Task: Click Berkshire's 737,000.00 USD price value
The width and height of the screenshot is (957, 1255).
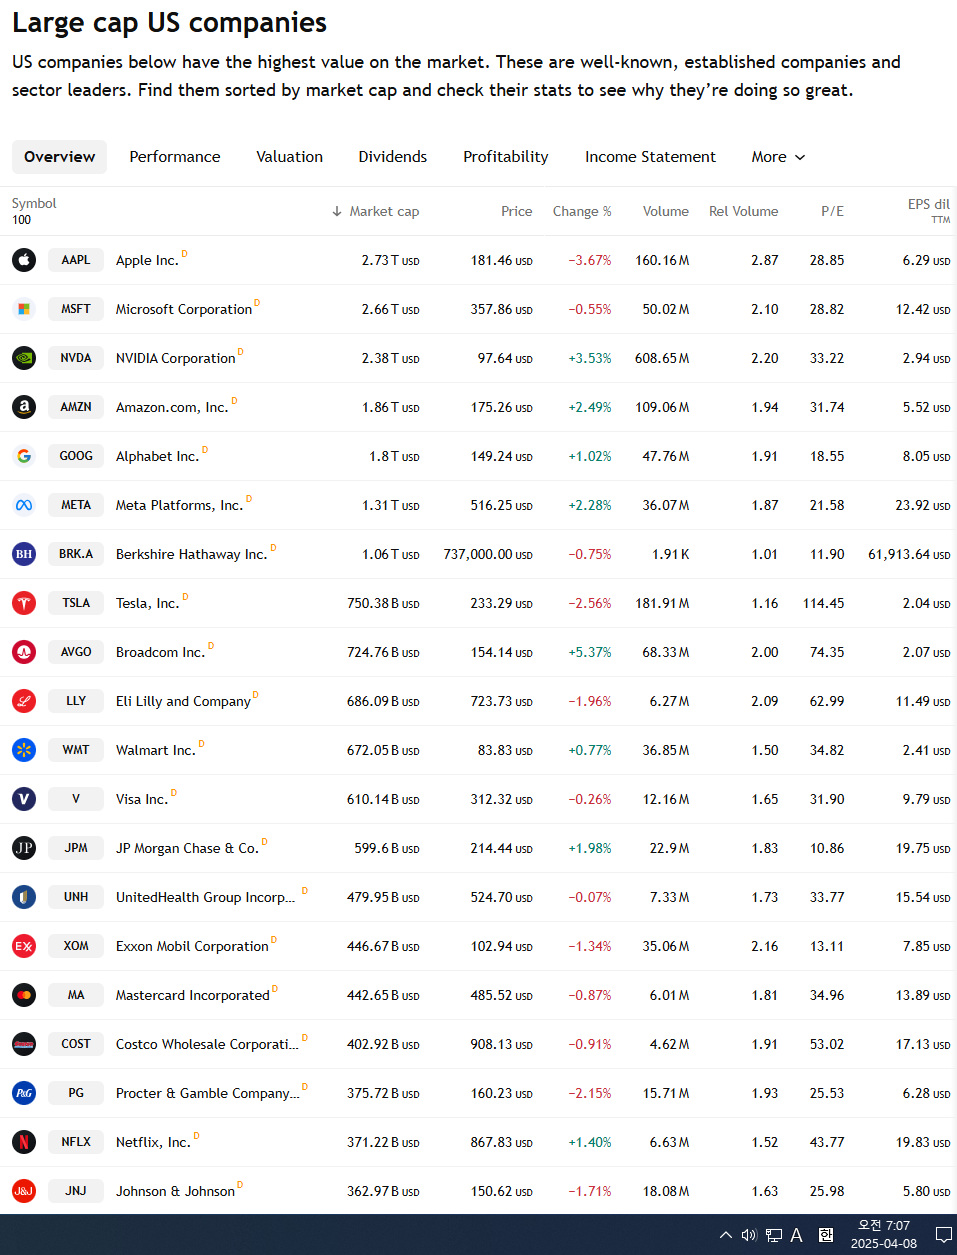Action: pyautogui.click(x=488, y=554)
